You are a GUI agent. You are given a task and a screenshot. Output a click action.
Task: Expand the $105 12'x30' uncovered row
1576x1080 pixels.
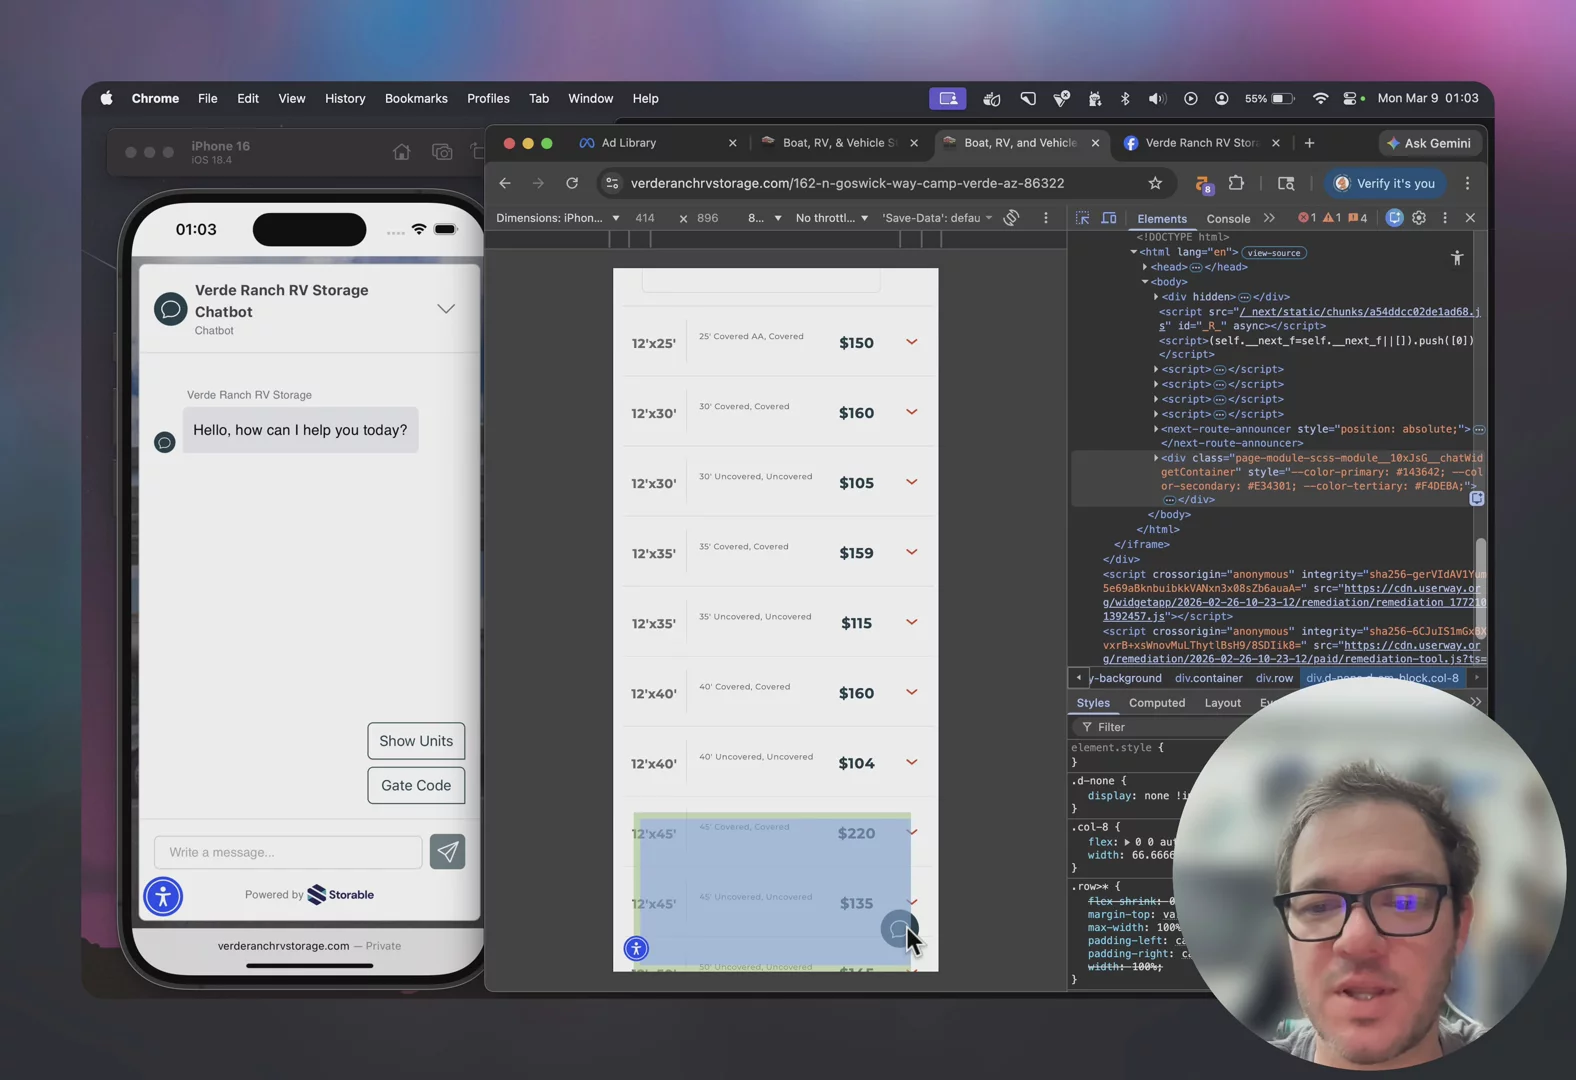pyautogui.click(x=912, y=482)
